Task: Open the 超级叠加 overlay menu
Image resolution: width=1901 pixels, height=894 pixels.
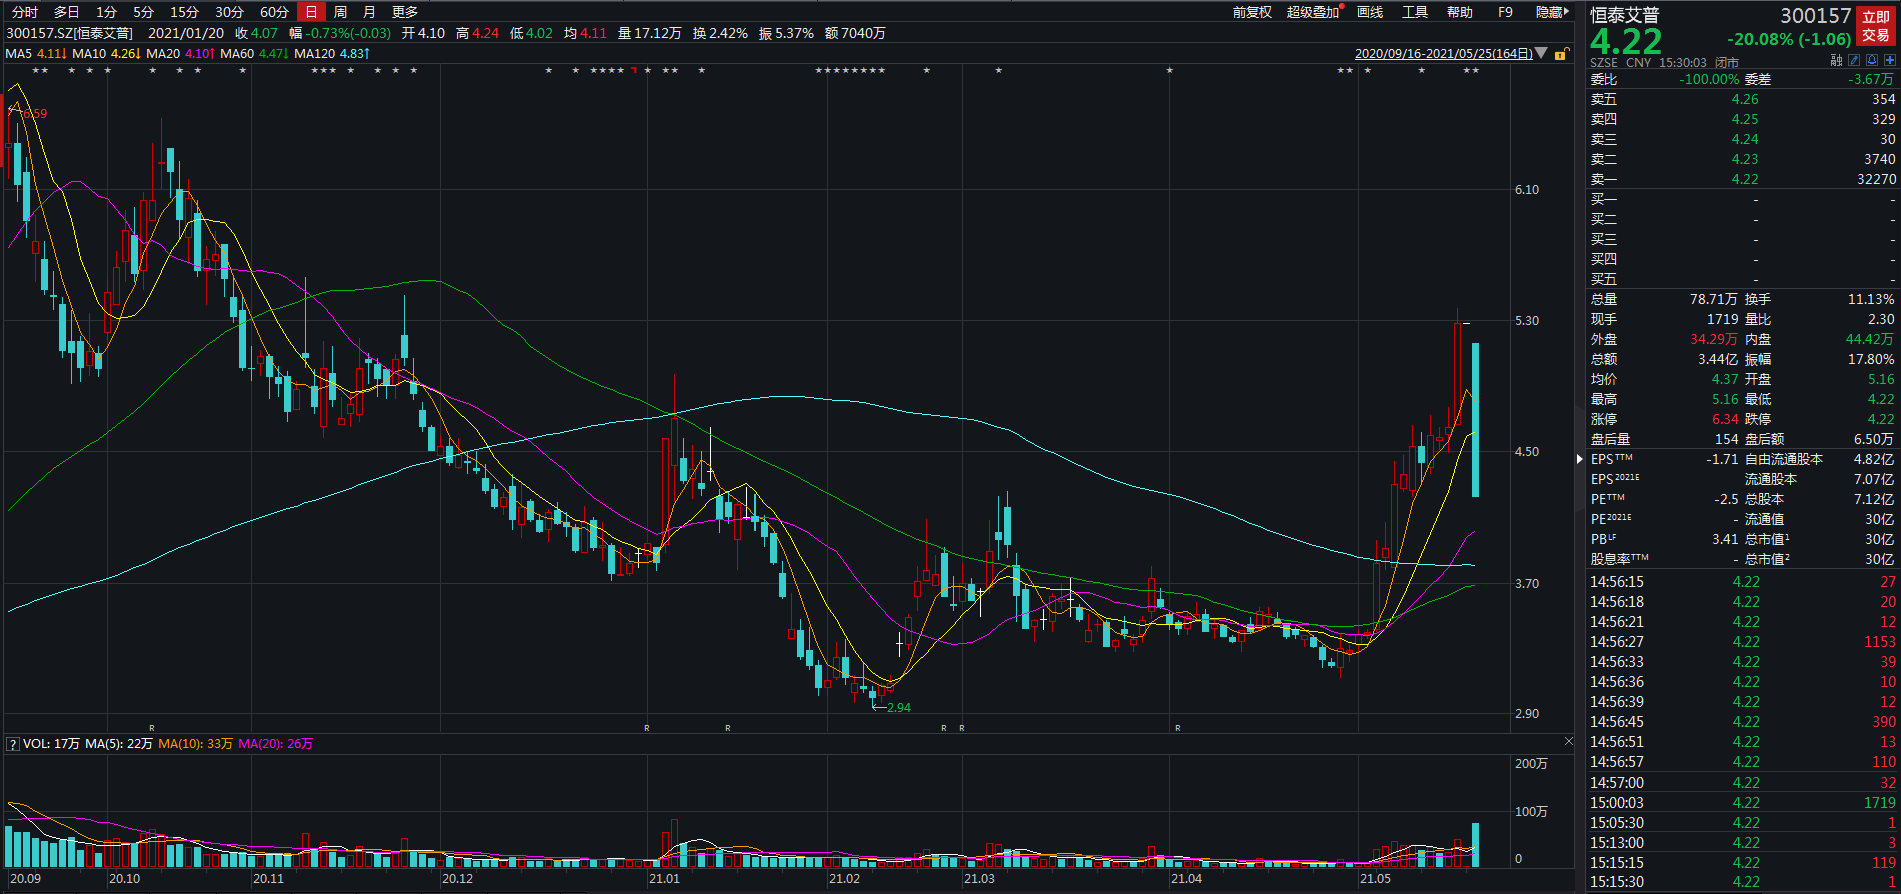Action: tap(1312, 12)
